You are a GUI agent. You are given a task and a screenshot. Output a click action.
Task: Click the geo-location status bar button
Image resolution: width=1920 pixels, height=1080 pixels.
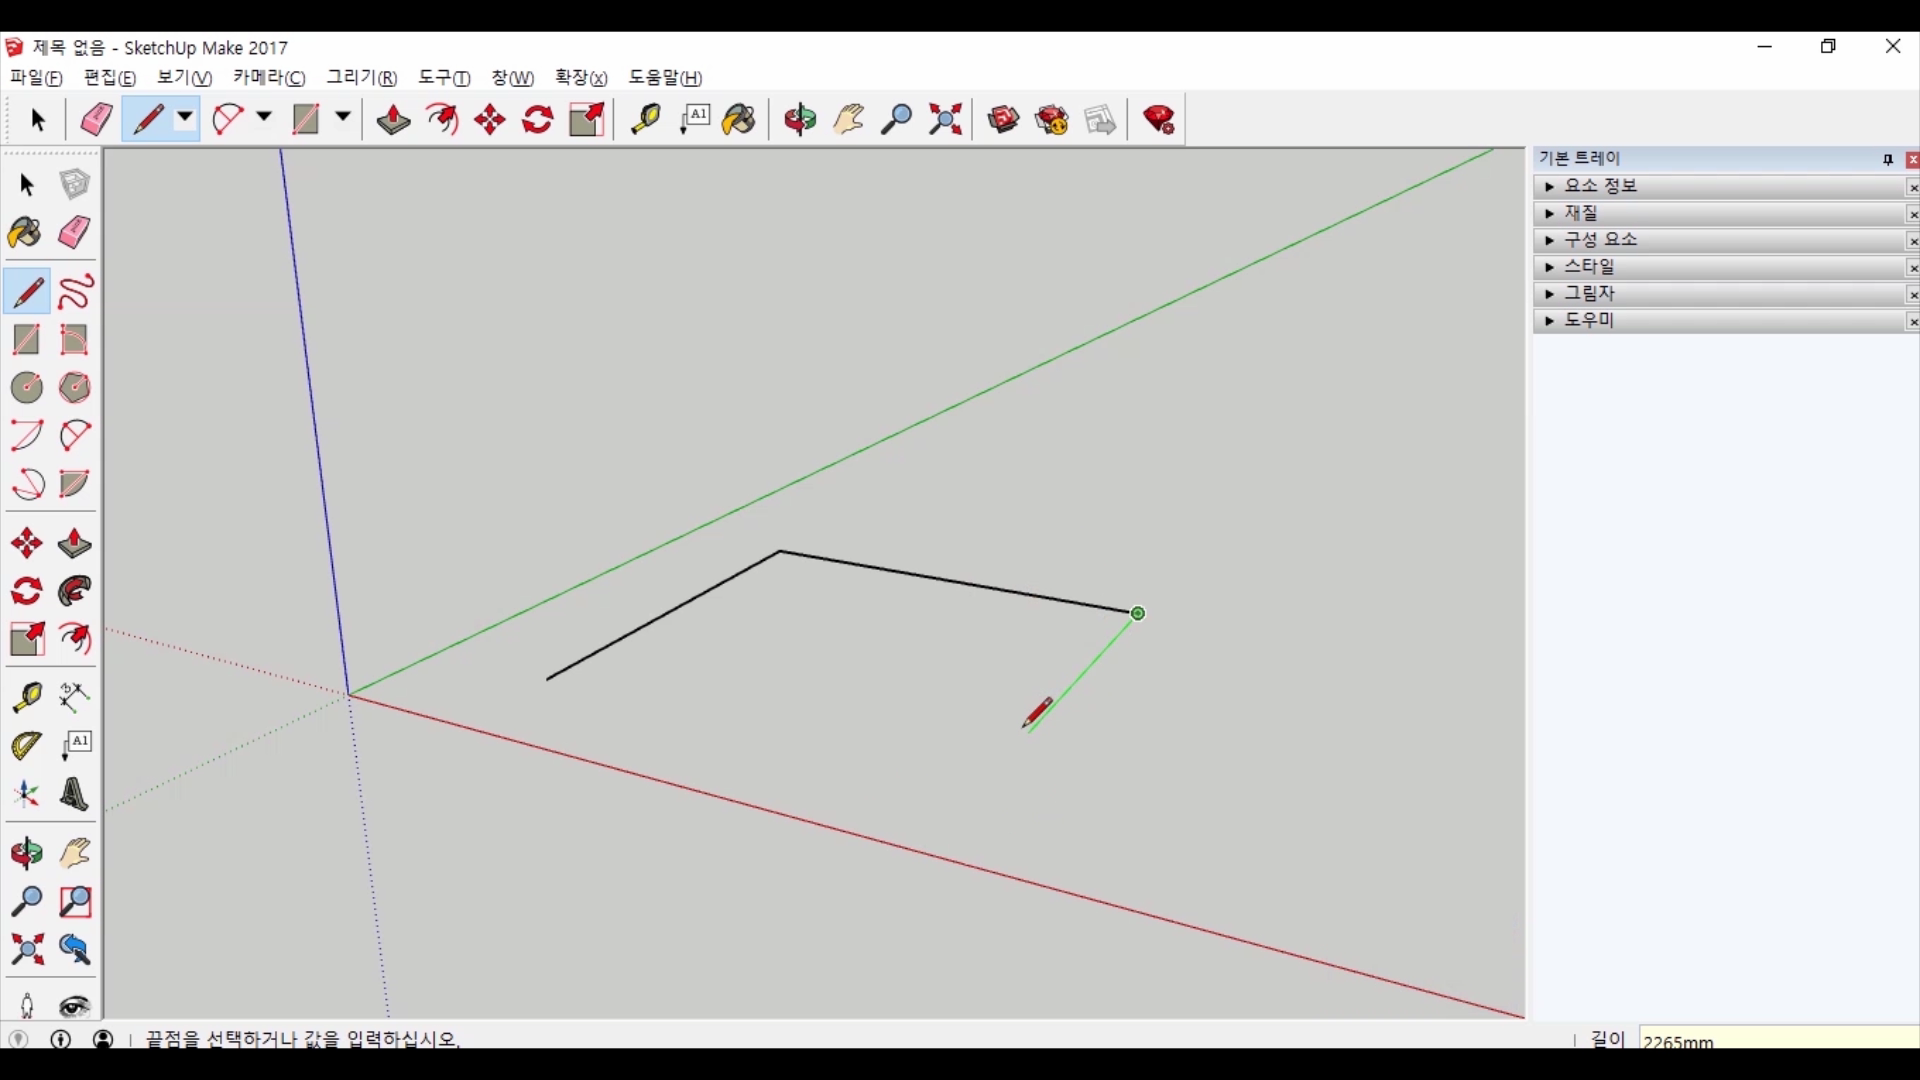click(19, 1039)
